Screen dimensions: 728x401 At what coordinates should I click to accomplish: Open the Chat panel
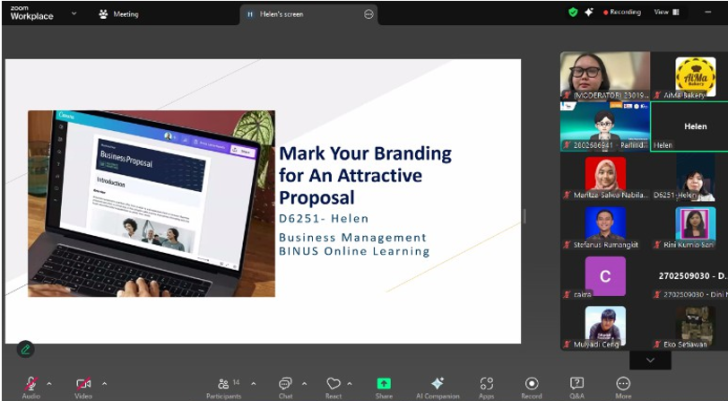coord(285,384)
